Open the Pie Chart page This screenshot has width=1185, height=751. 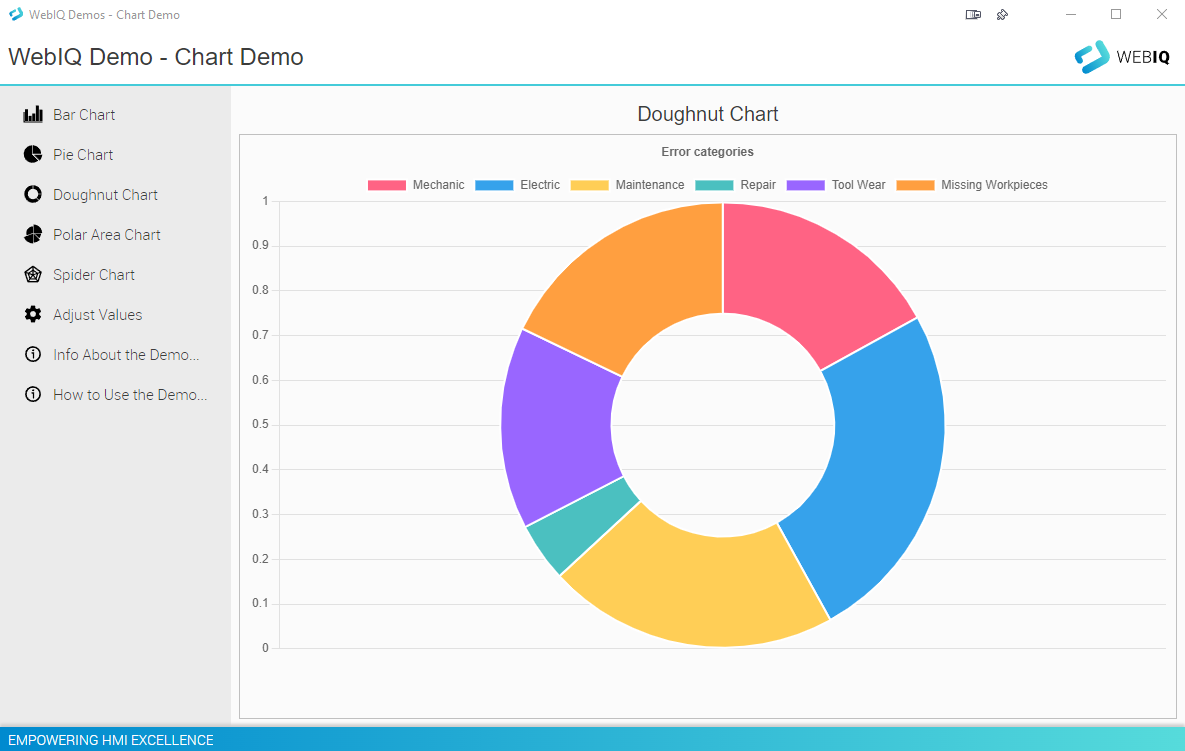pyautogui.click(x=83, y=155)
